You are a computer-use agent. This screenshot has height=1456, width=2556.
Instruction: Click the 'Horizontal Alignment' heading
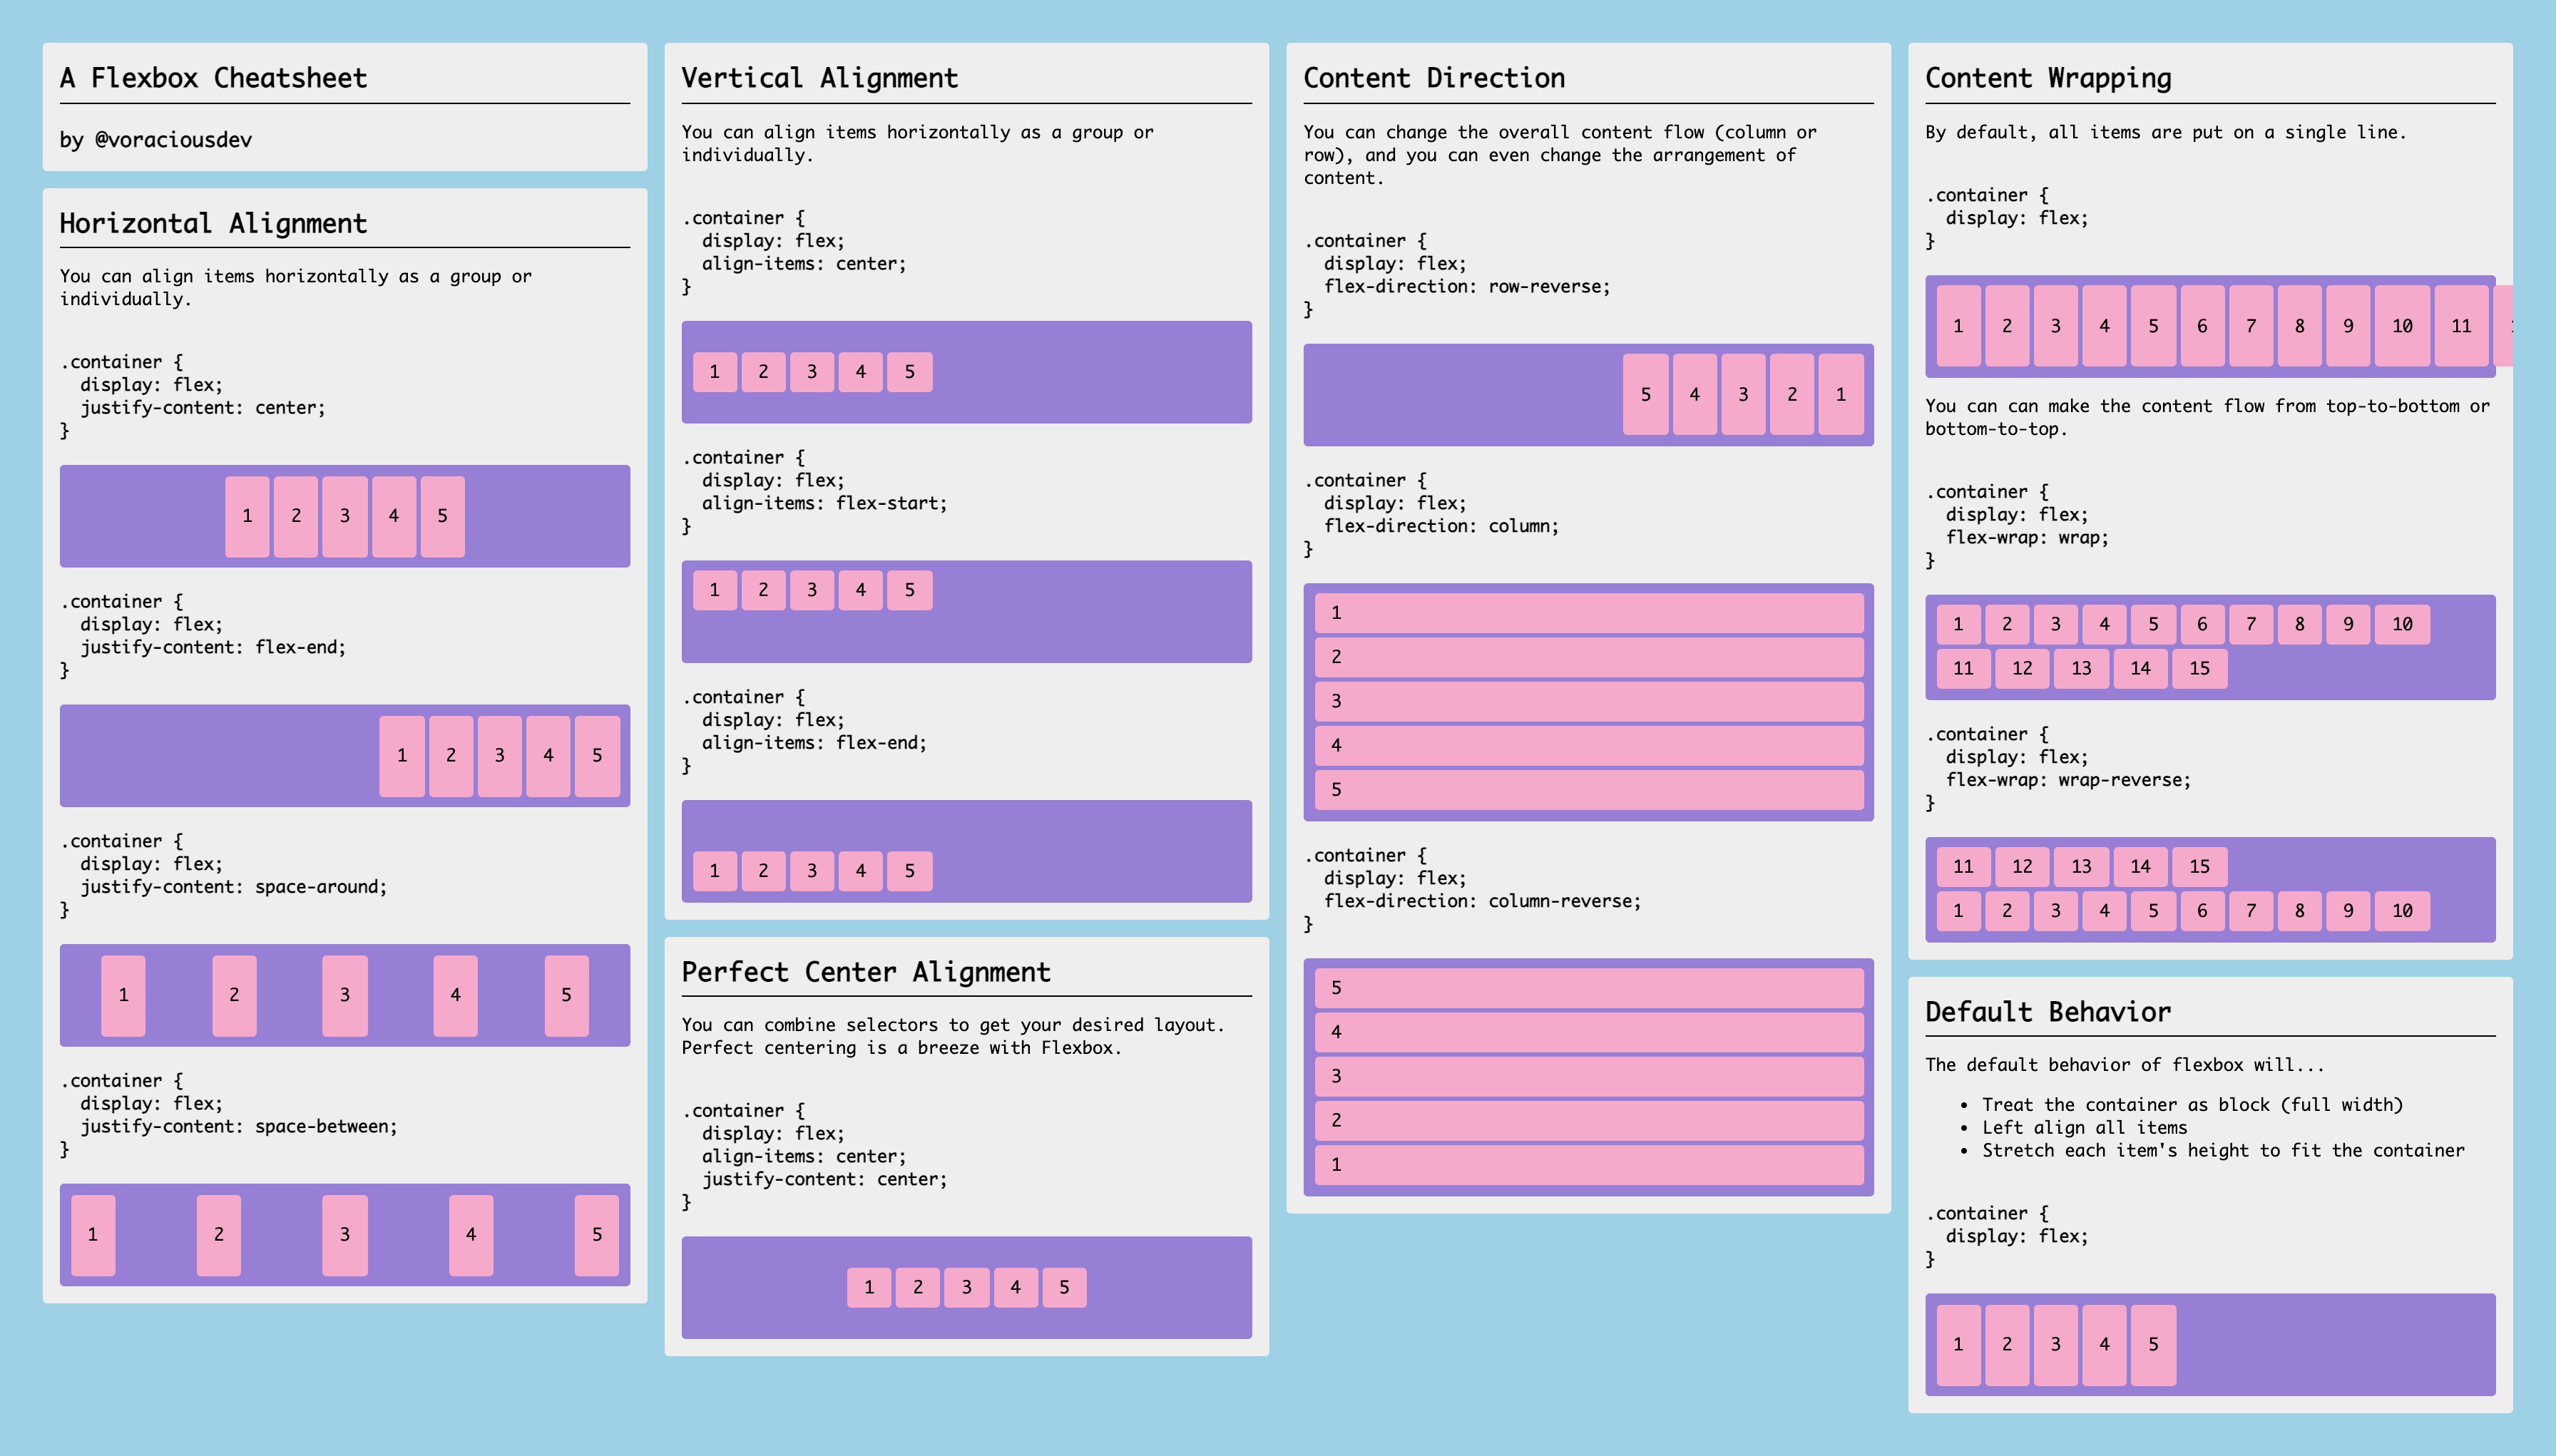coord(213,223)
